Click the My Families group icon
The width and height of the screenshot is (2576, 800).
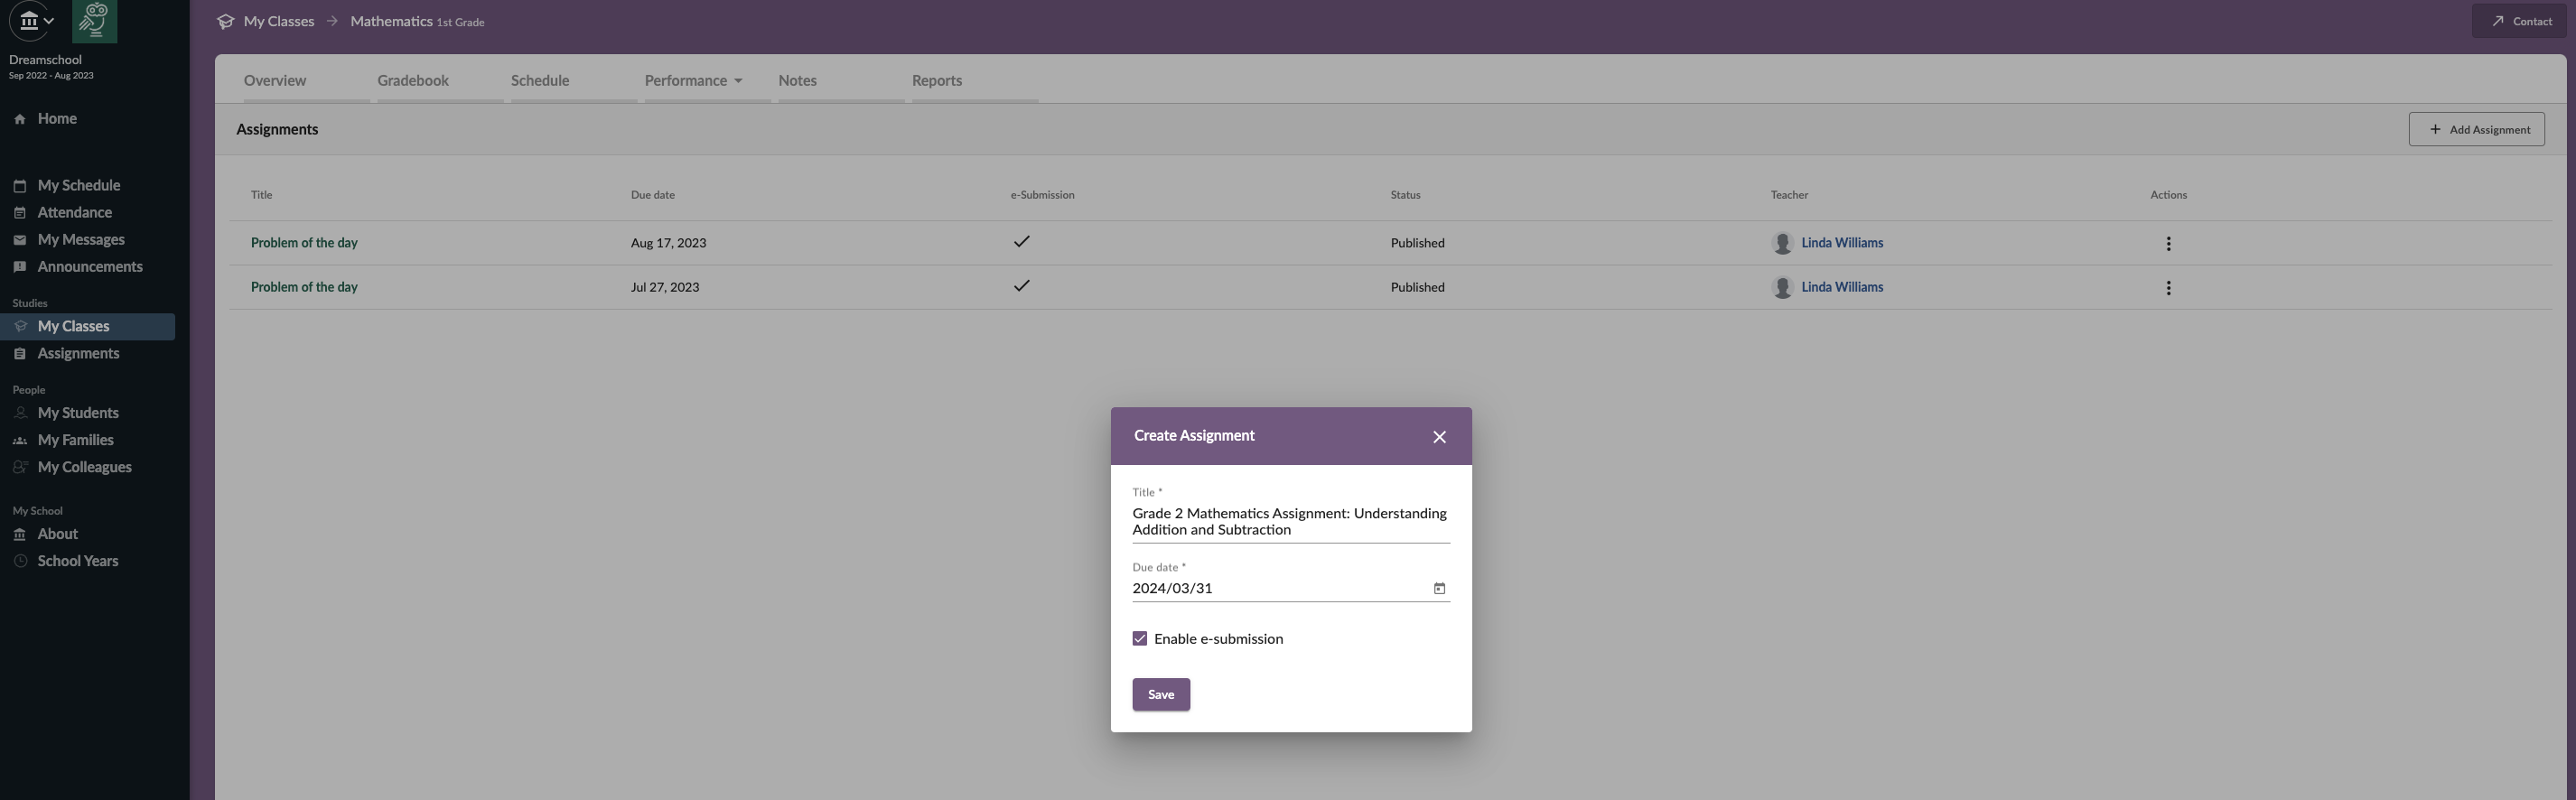pyautogui.click(x=20, y=440)
